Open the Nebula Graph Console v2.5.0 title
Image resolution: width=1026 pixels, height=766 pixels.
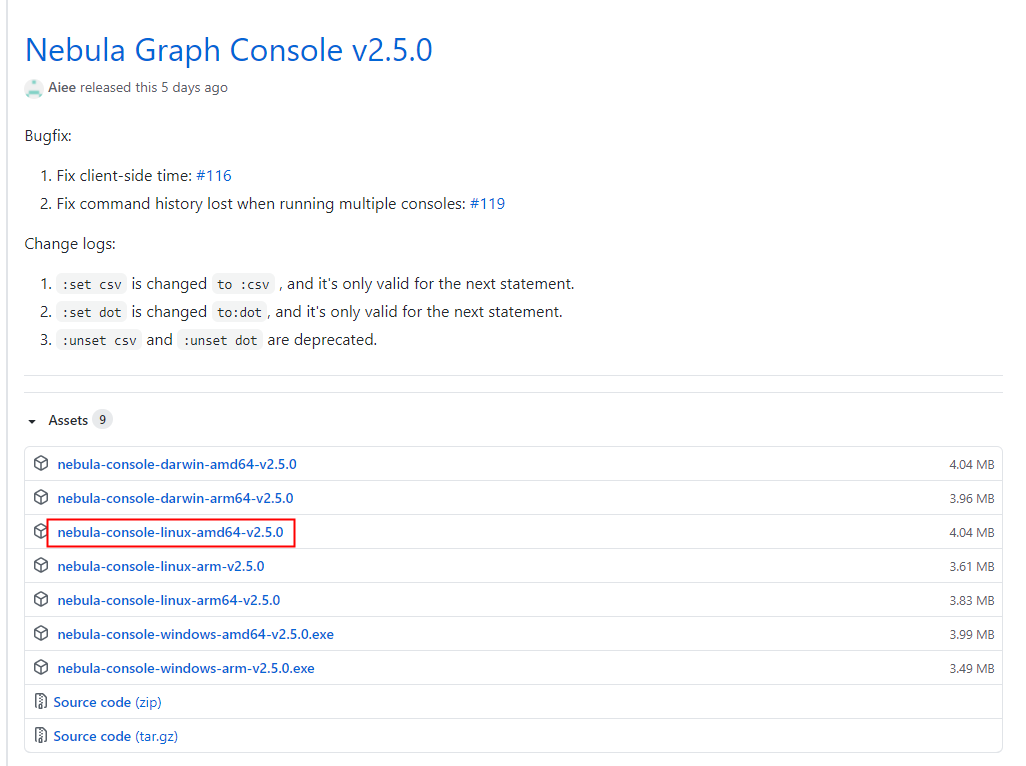[x=229, y=50]
